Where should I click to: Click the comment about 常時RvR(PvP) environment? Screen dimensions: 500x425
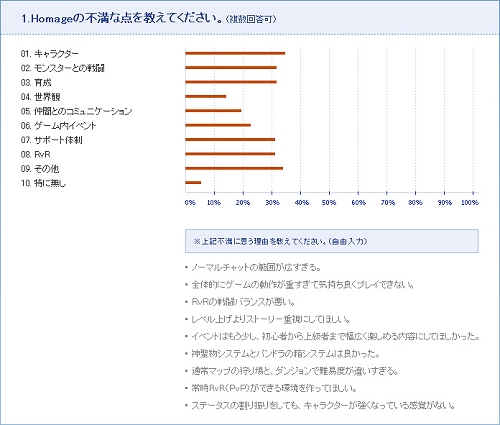[274, 388]
